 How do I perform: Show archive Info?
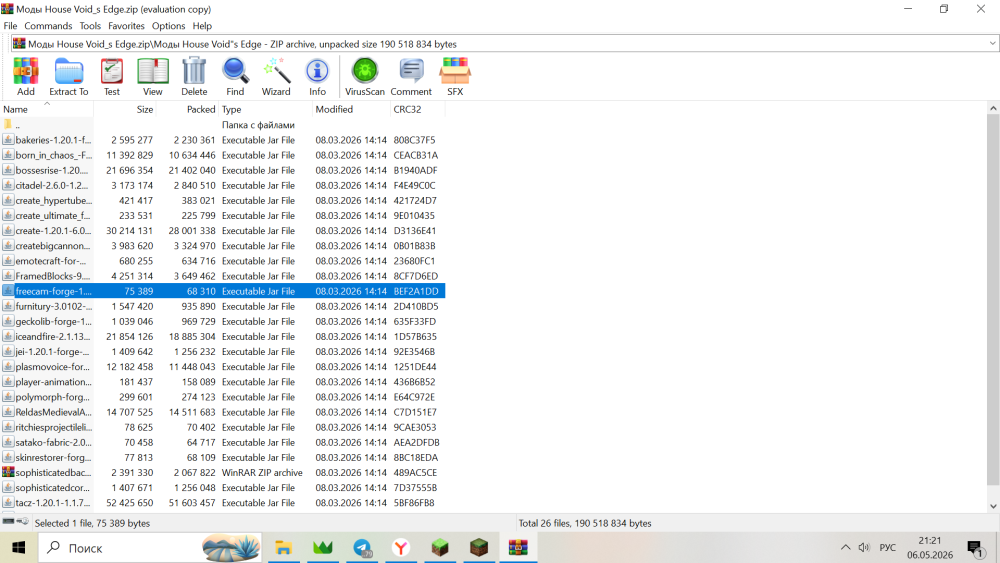pyautogui.click(x=317, y=77)
